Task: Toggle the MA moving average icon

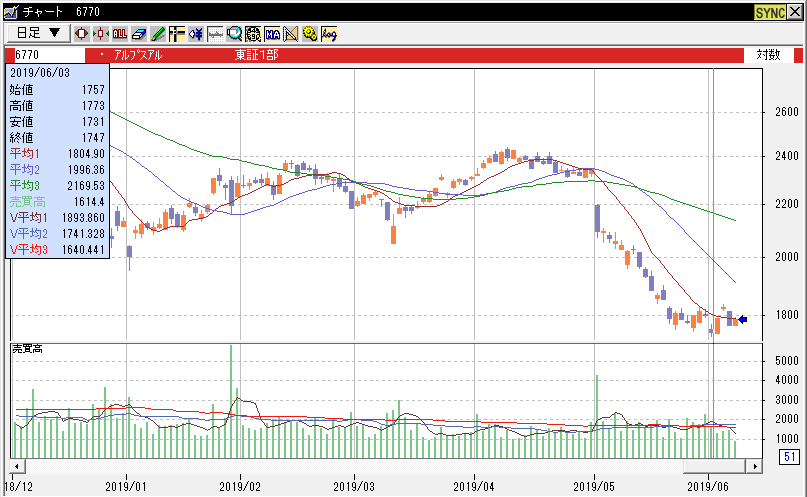Action: [271, 33]
